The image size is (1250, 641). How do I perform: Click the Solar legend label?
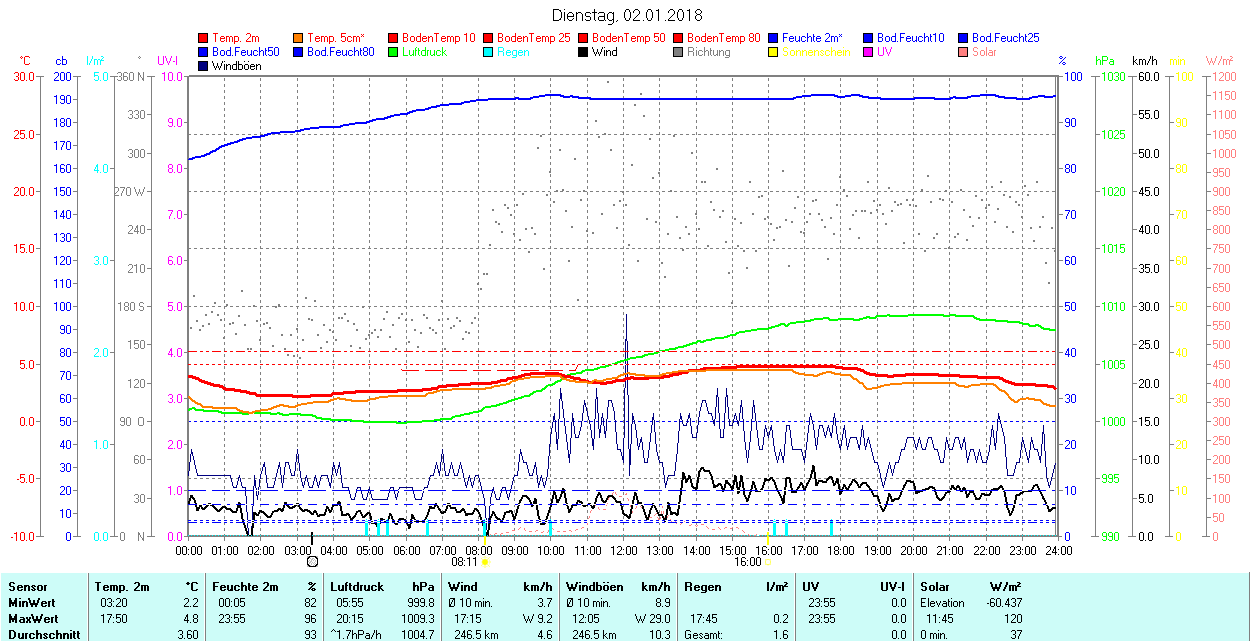pyautogui.click(x=984, y=52)
